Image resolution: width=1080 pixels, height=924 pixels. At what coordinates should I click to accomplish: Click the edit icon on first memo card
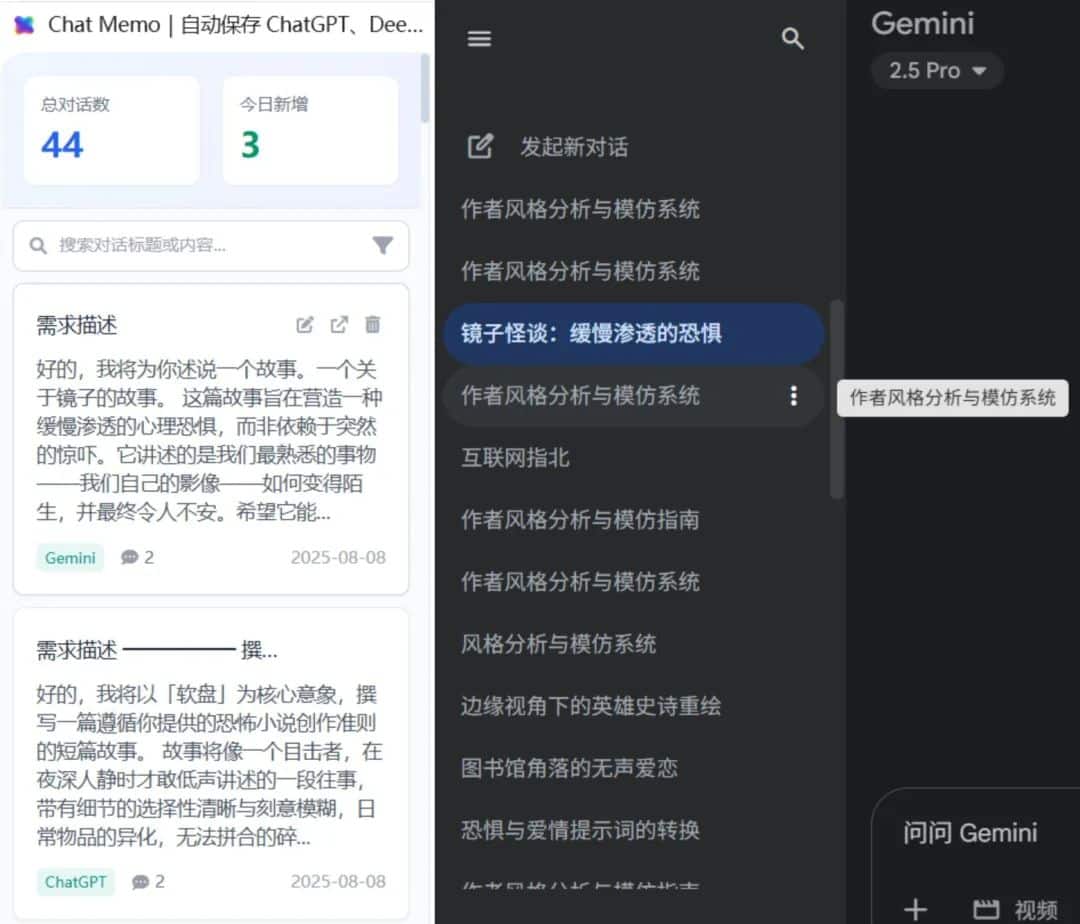(305, 325)
